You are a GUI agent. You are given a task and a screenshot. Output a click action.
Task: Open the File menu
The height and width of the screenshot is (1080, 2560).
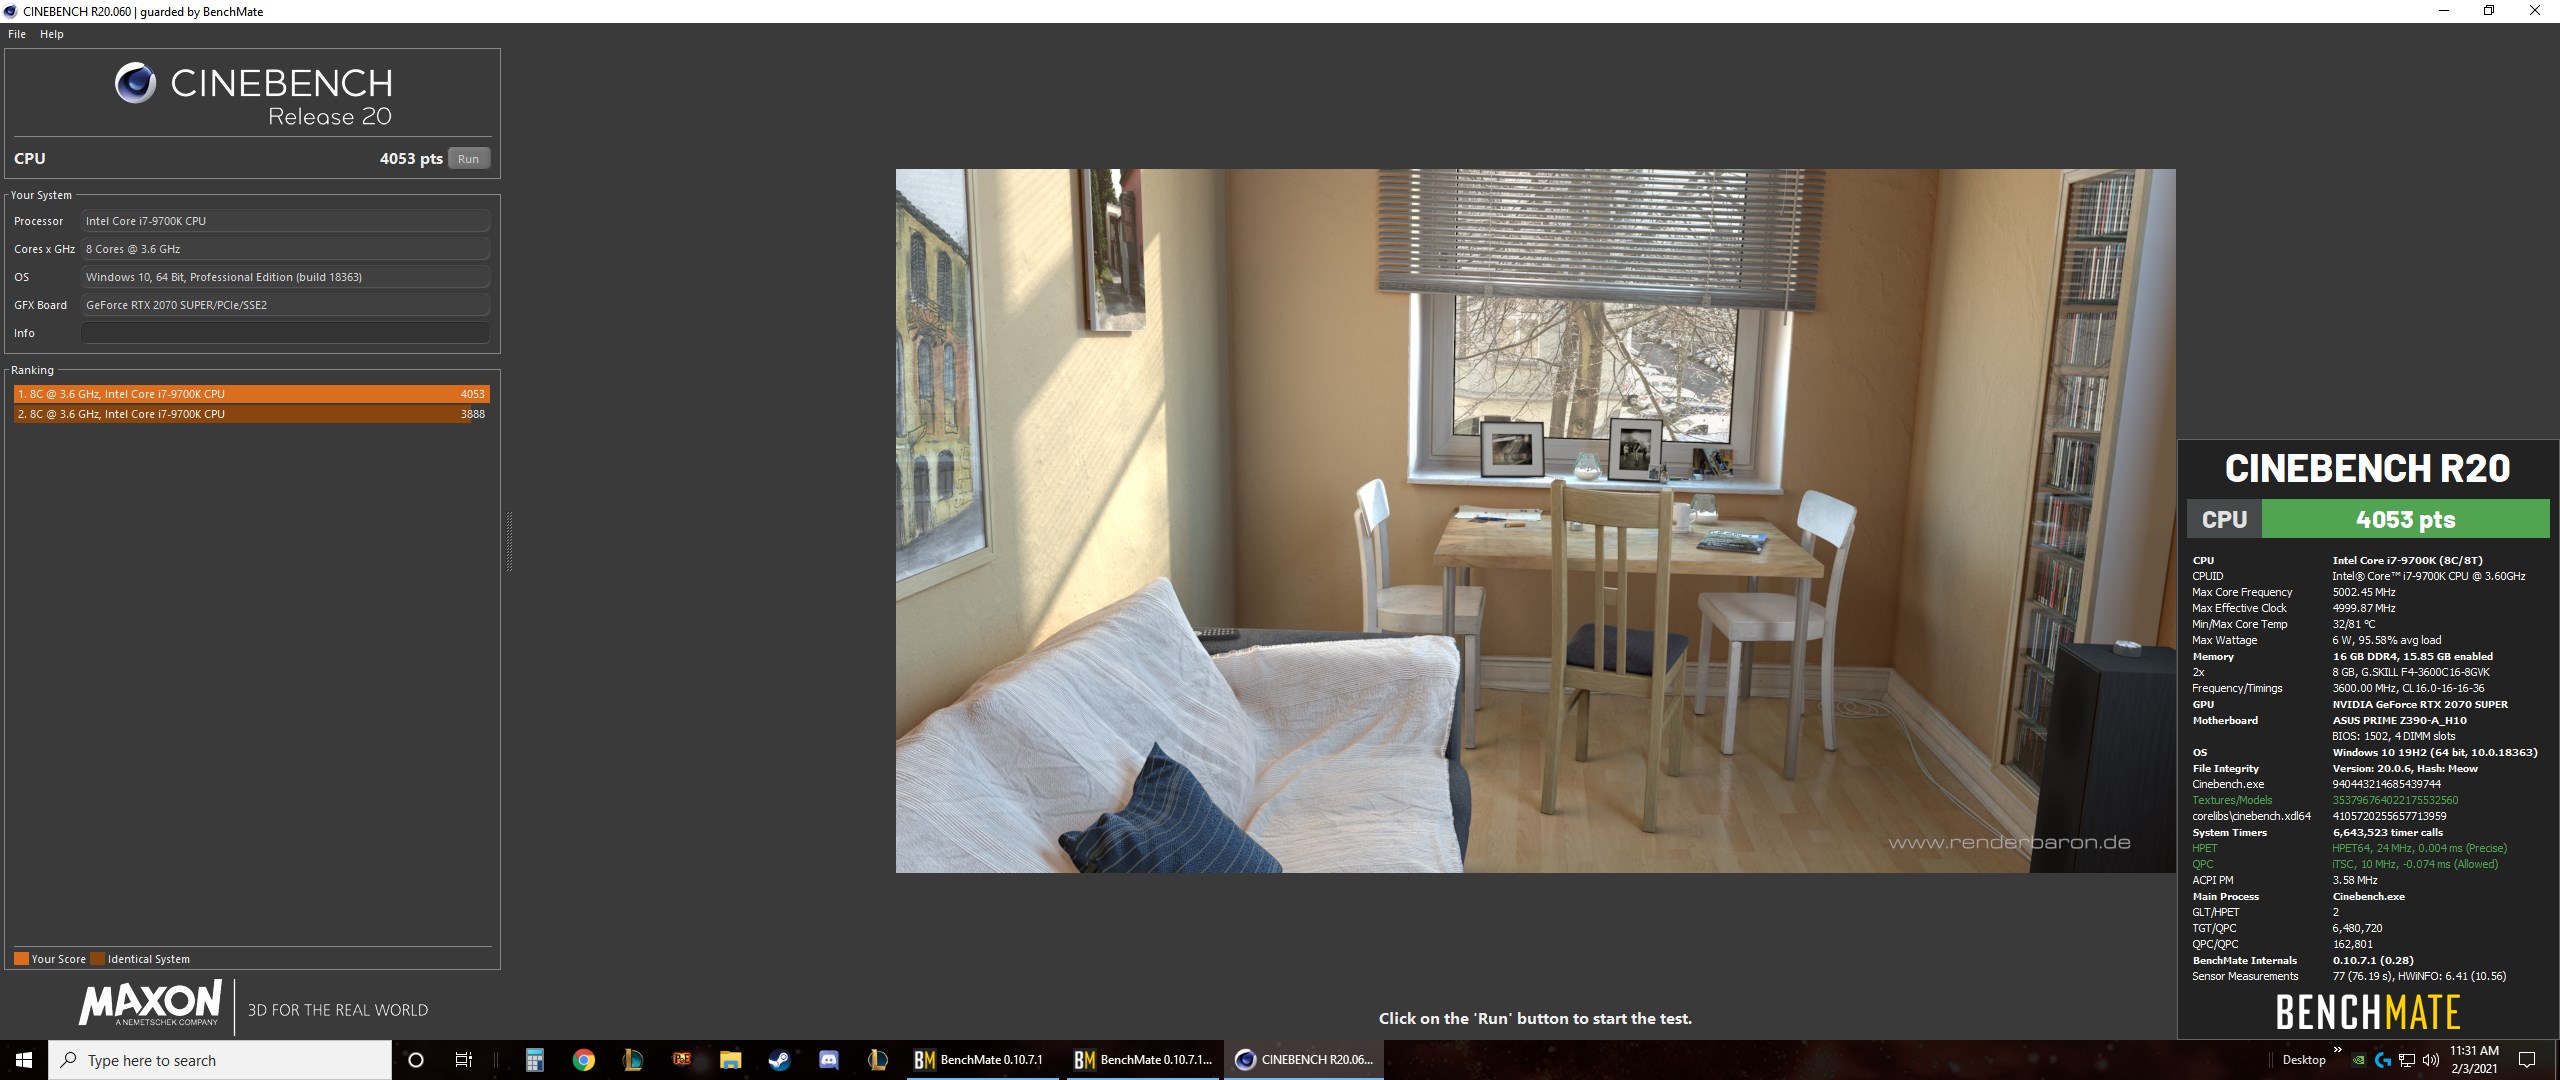[17, 34]
